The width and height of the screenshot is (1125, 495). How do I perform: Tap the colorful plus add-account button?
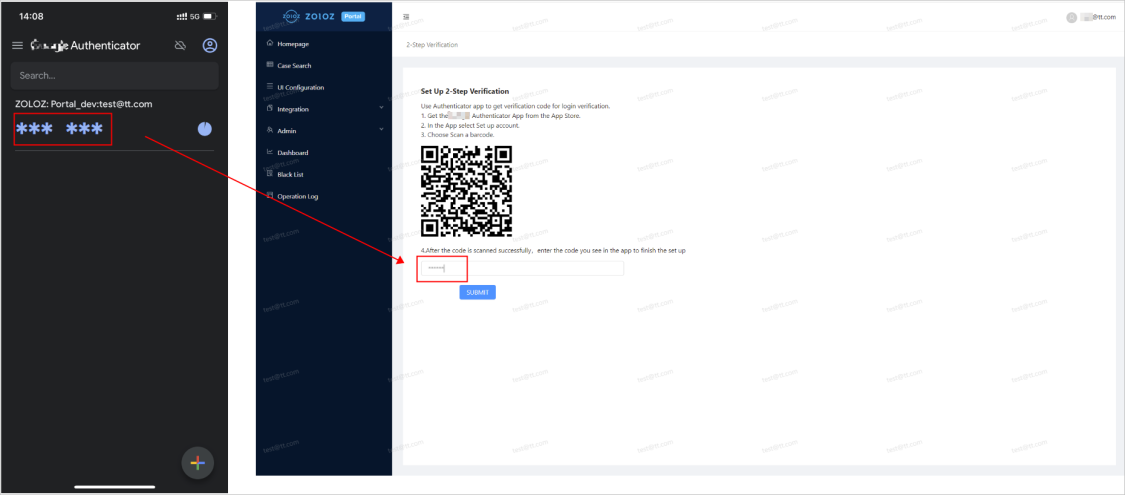197,463
